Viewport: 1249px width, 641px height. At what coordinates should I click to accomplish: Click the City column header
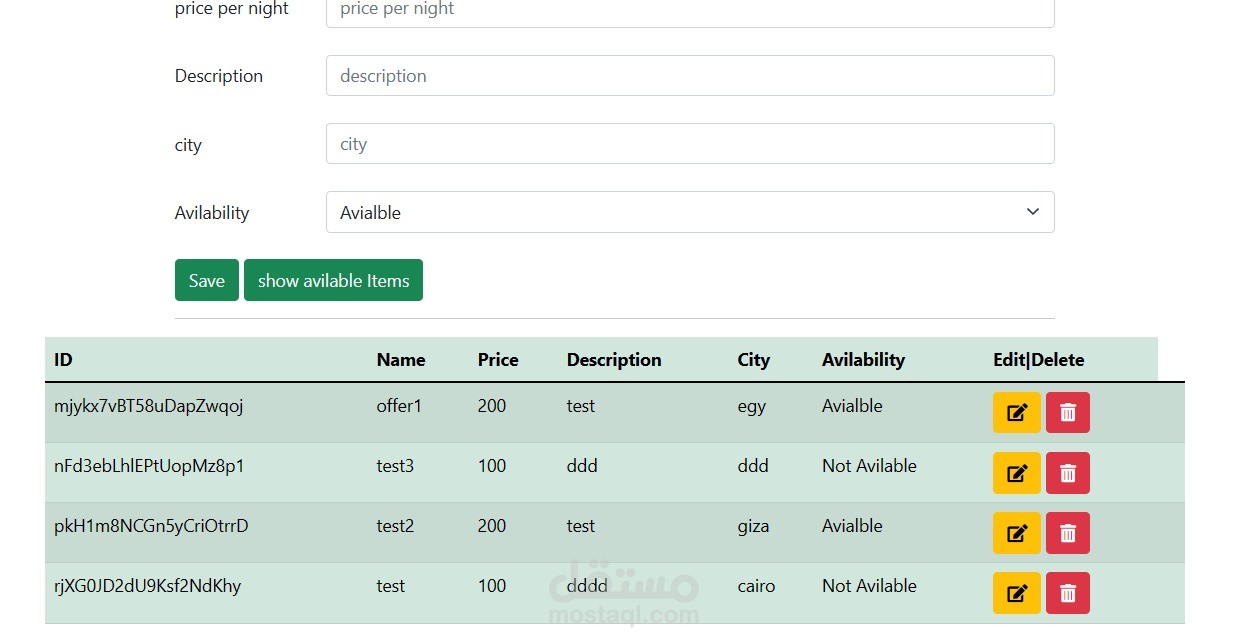753,360
